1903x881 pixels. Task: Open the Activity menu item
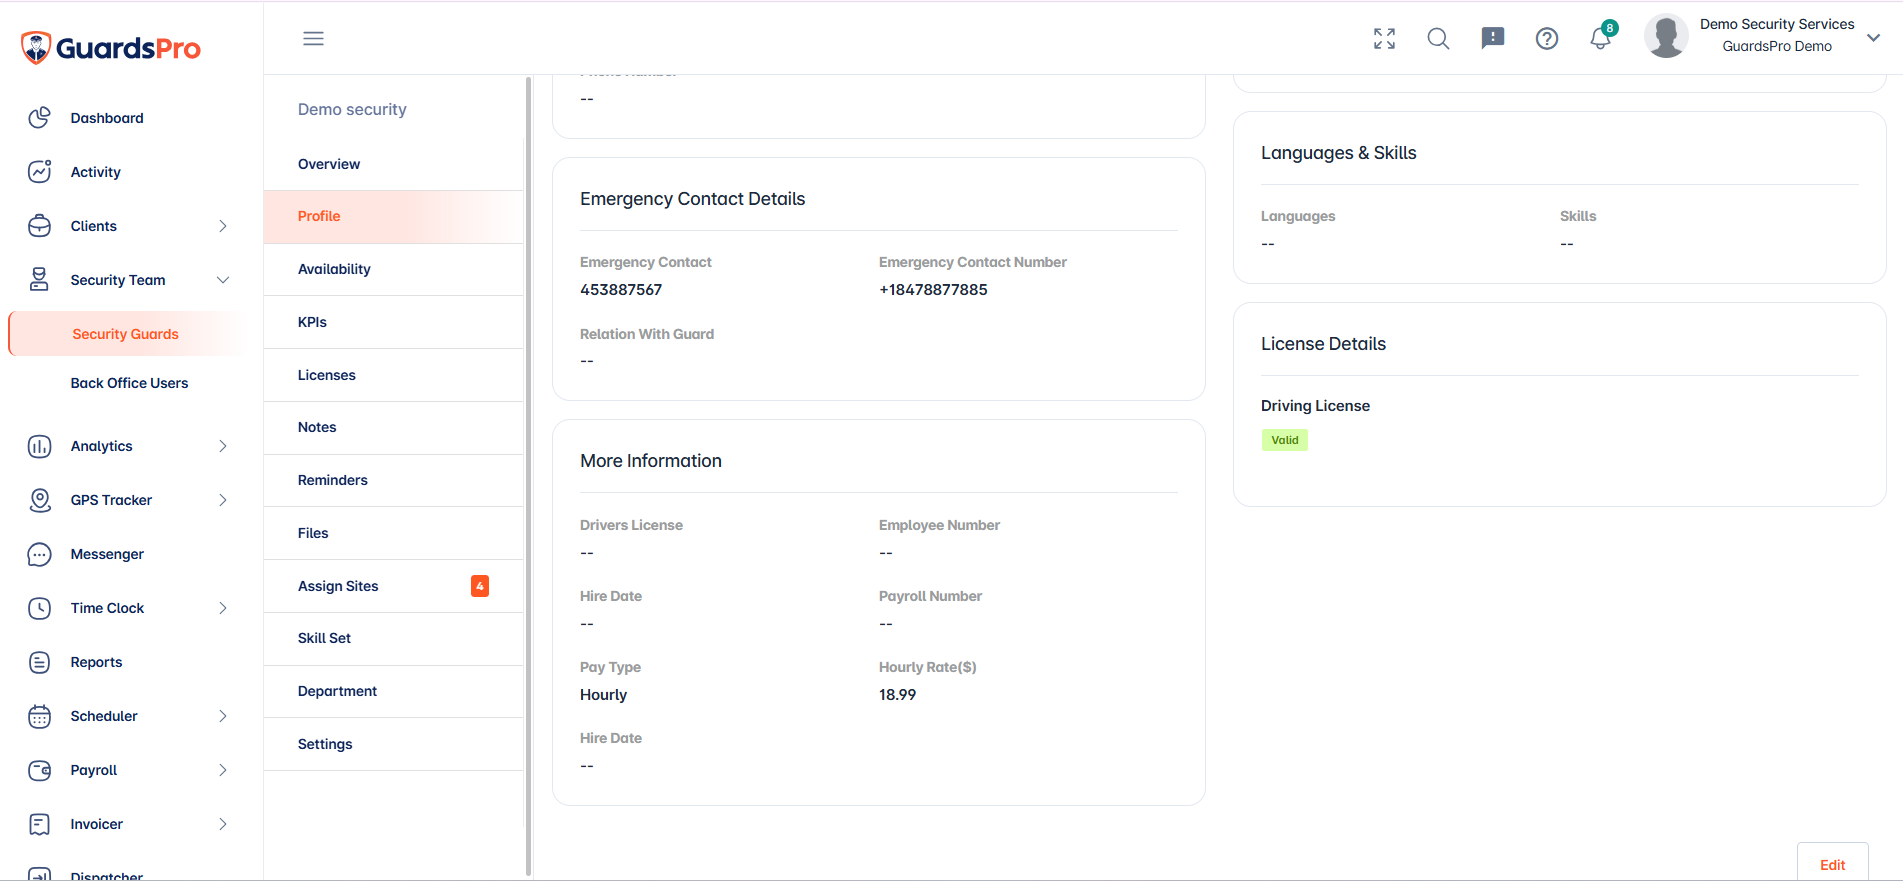pos(95,172)
